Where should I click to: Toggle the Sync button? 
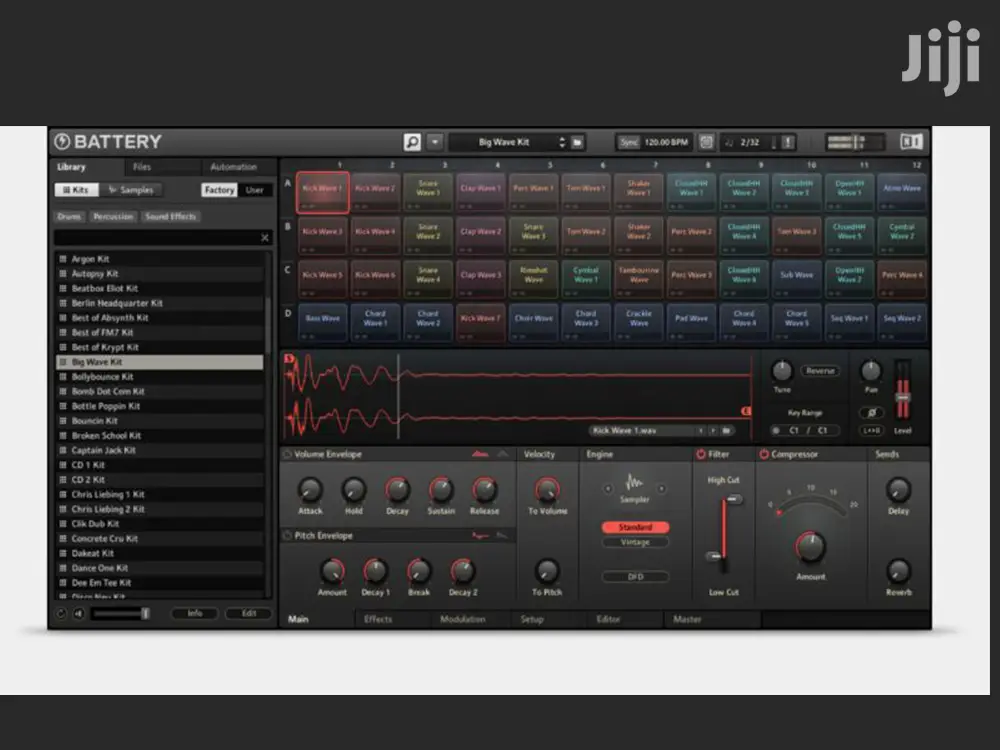click(x=628, y=142)
